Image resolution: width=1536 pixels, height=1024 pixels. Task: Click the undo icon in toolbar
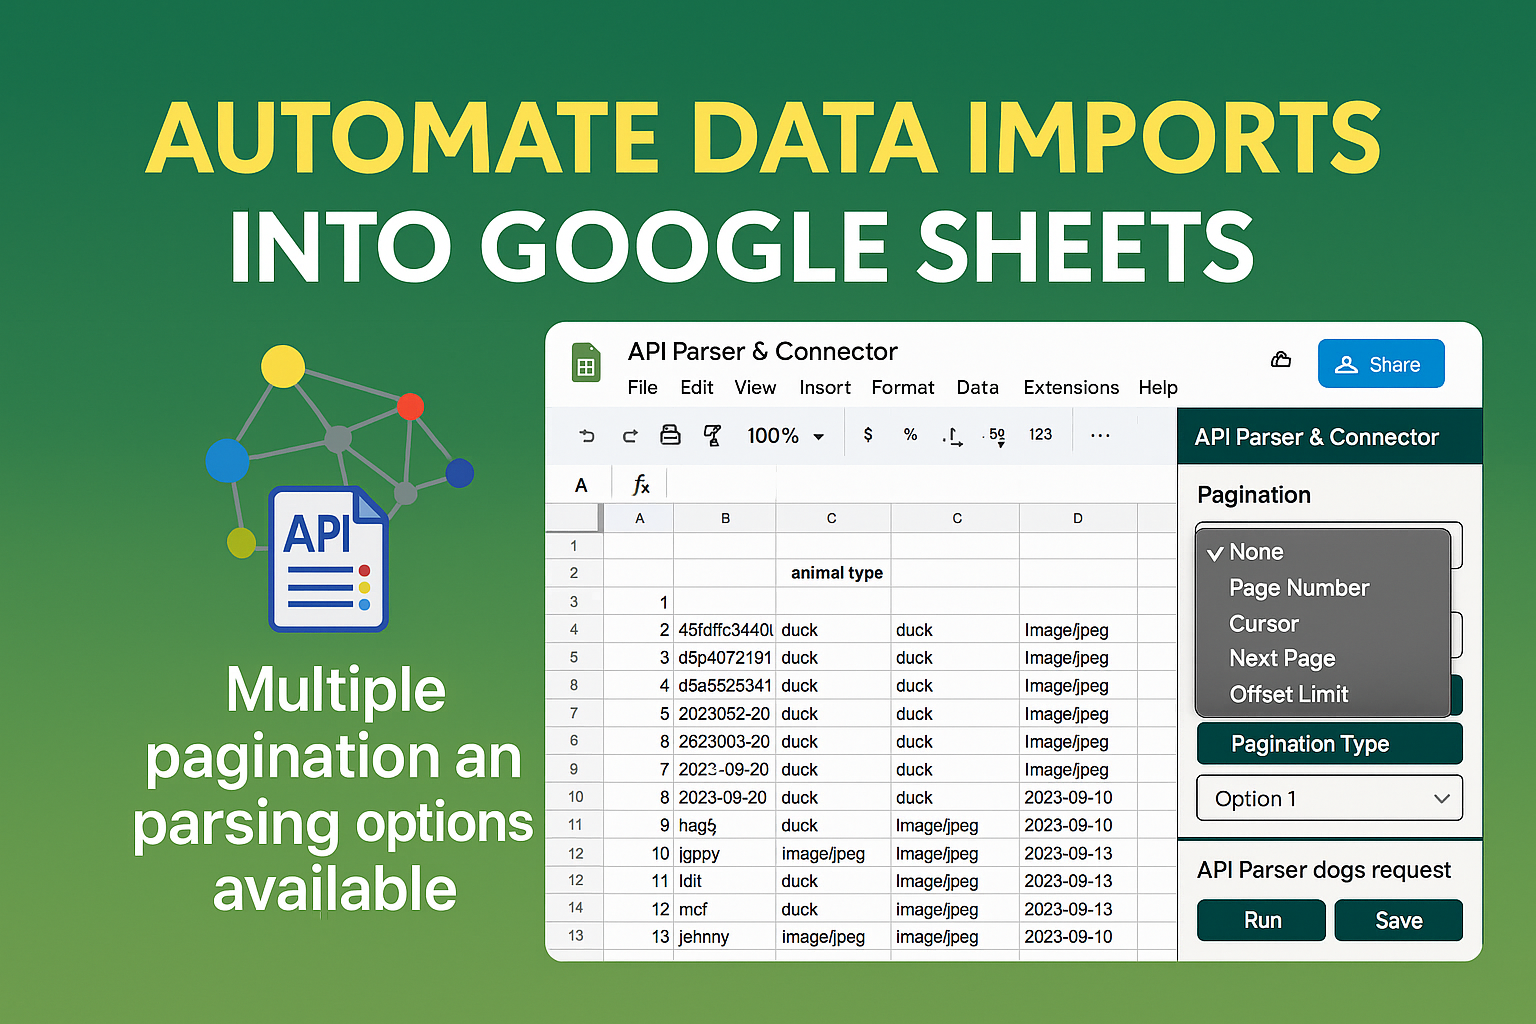click(587, 435)
